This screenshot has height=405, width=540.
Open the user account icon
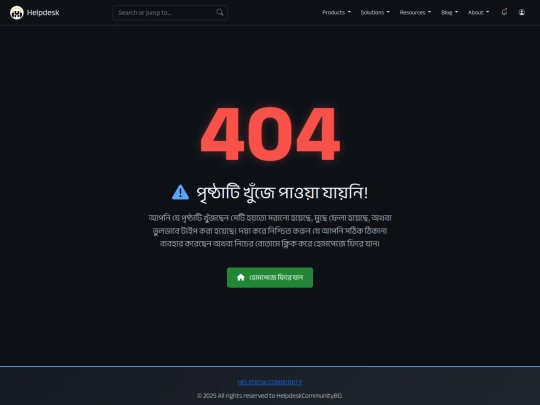point(522,12)
